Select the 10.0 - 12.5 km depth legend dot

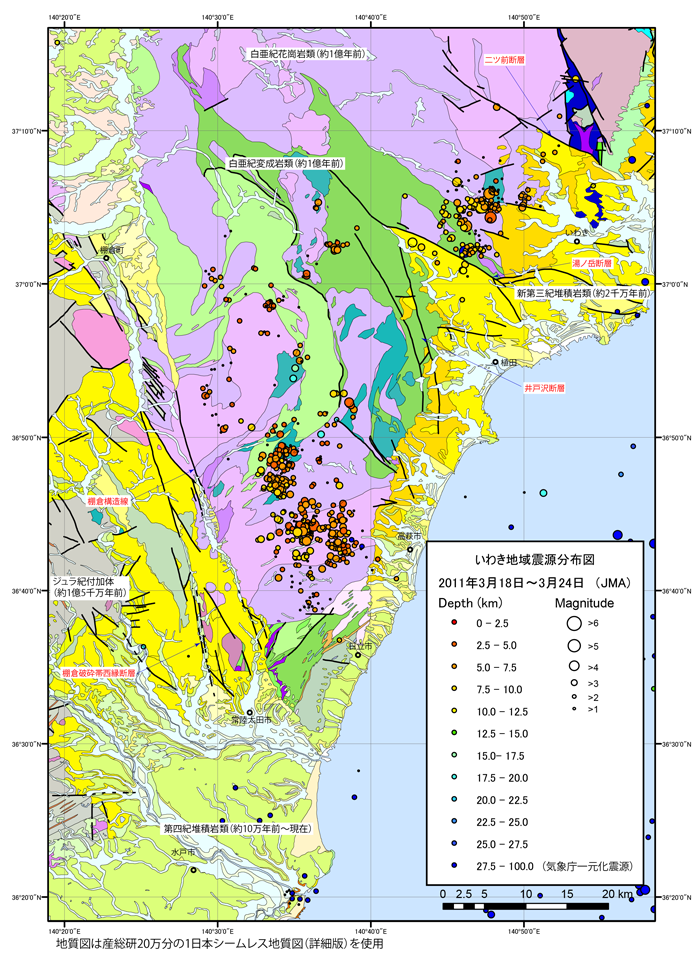454,711
